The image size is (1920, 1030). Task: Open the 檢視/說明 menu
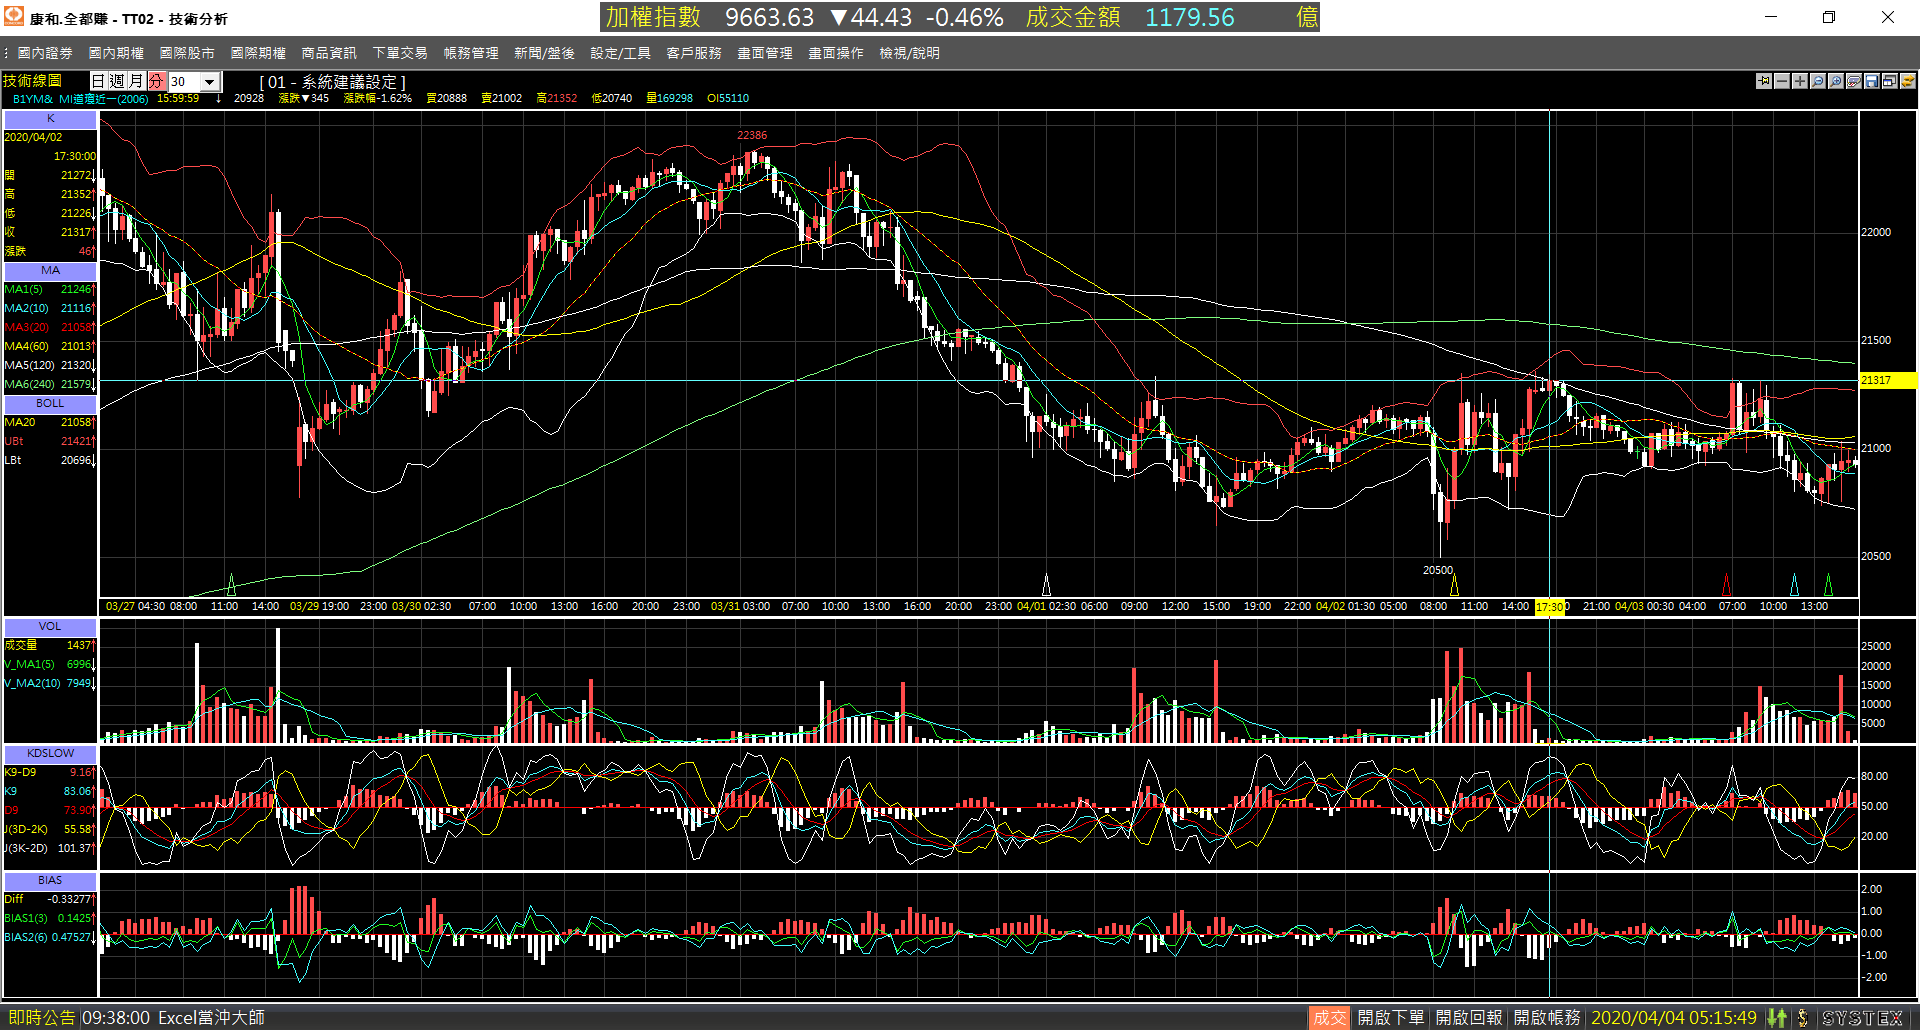(x=909, y=53)
